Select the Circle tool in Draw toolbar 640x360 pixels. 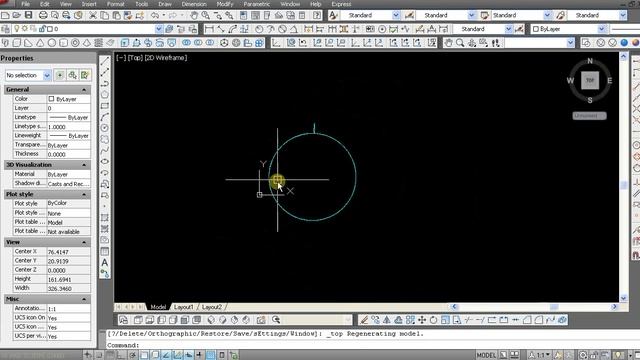[x=105, y=128]
